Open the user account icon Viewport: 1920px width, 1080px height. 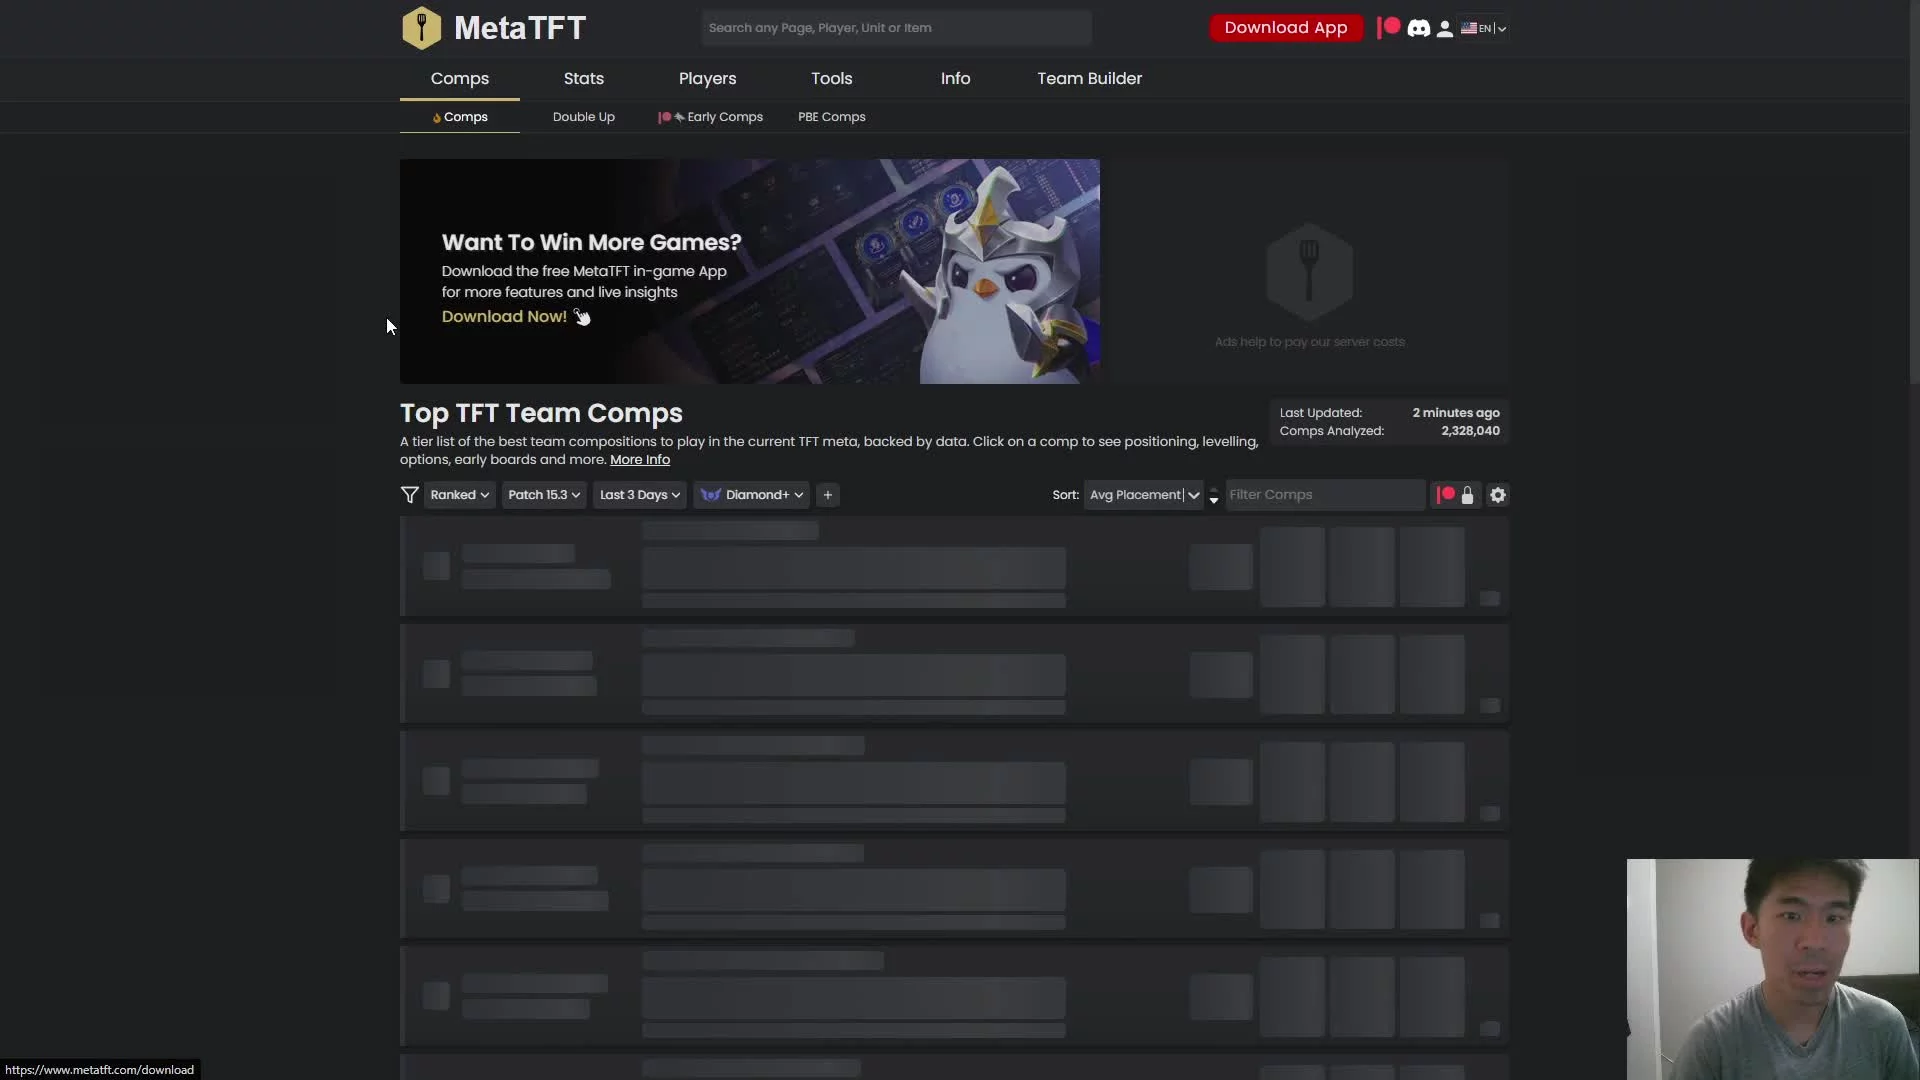(x=1444, y=29)
